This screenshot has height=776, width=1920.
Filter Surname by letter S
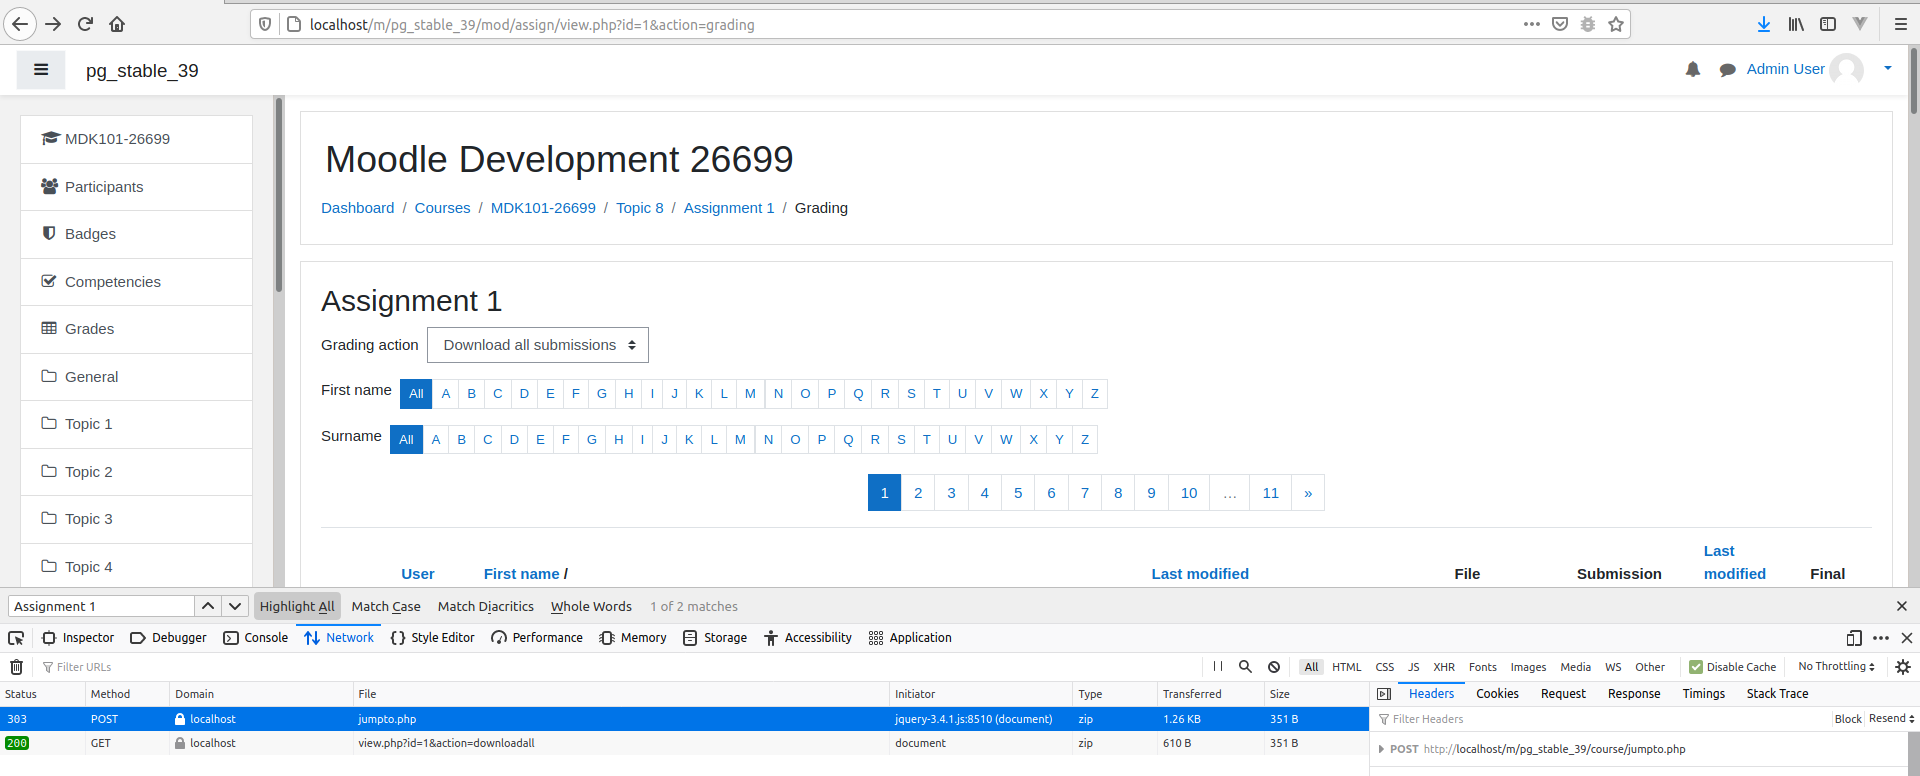click(x=901, y=440)
